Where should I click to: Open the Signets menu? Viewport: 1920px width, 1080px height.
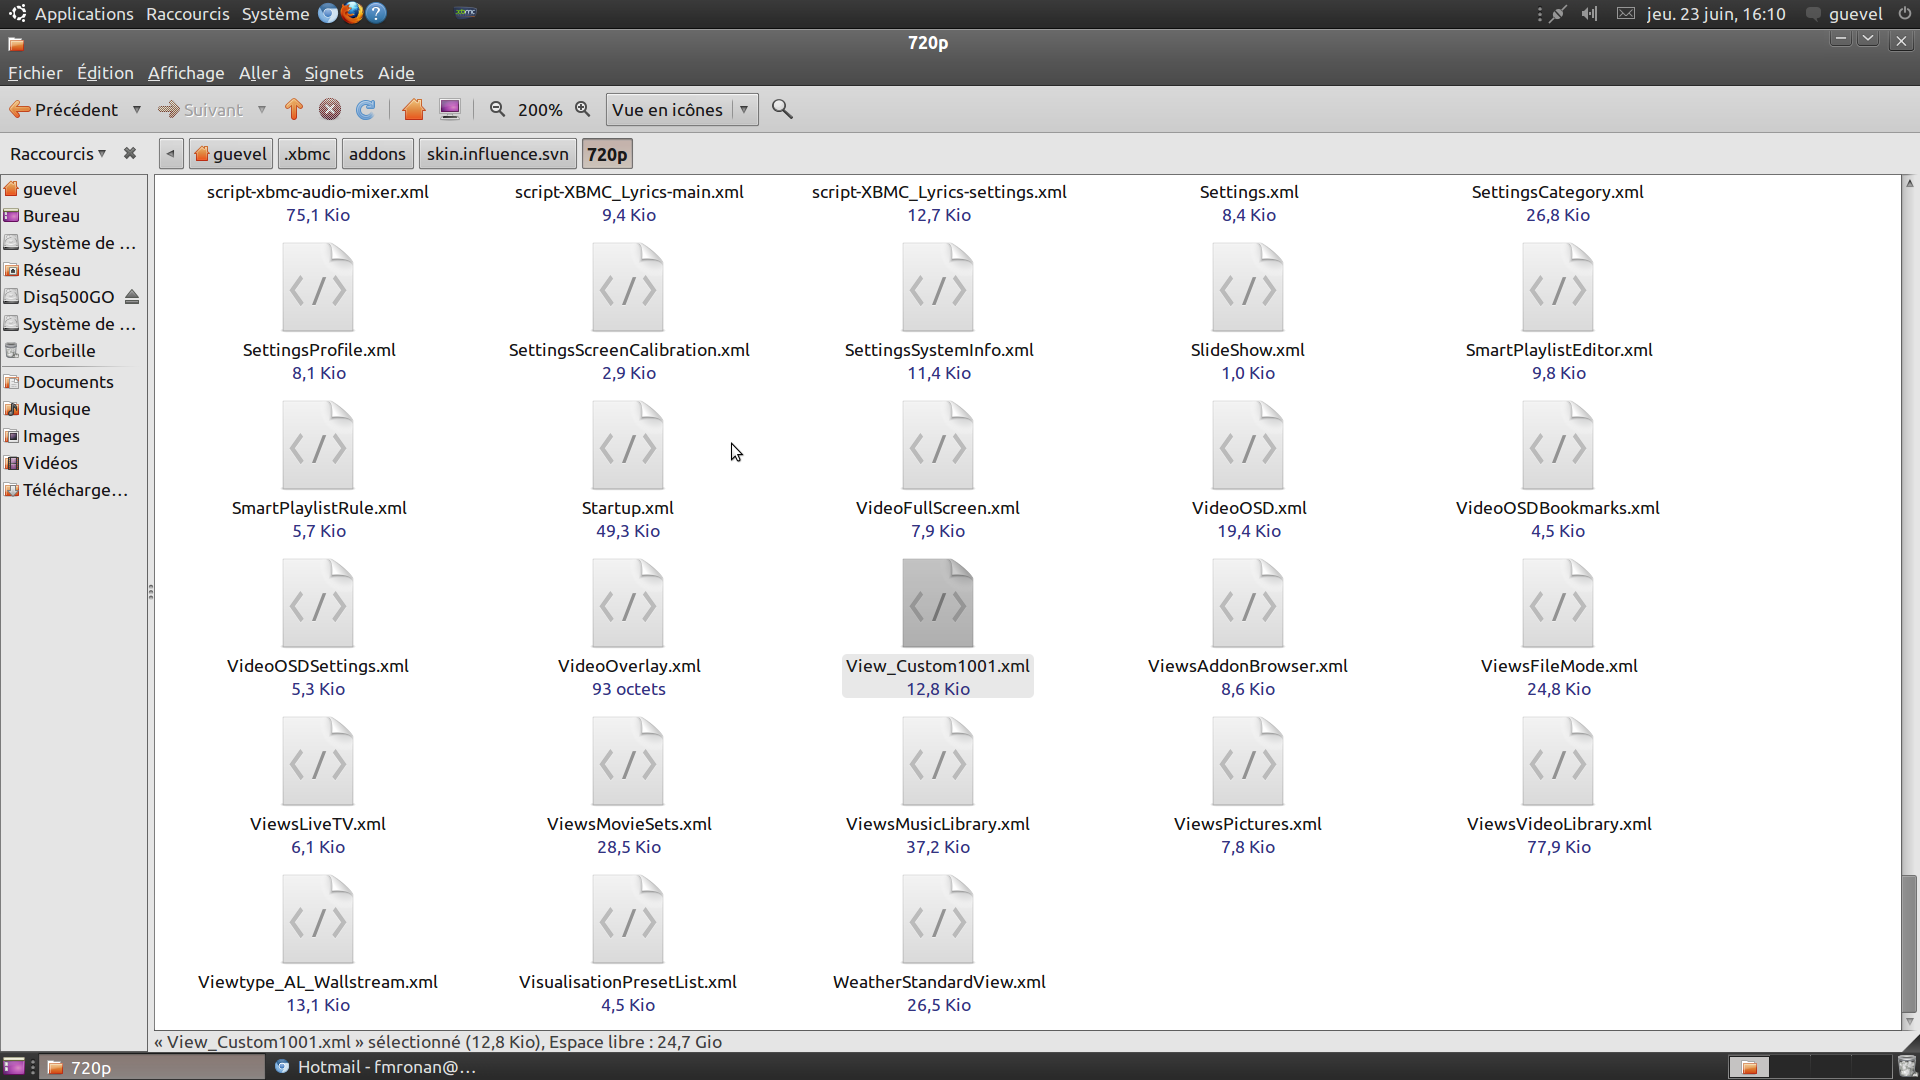point(333,73)
